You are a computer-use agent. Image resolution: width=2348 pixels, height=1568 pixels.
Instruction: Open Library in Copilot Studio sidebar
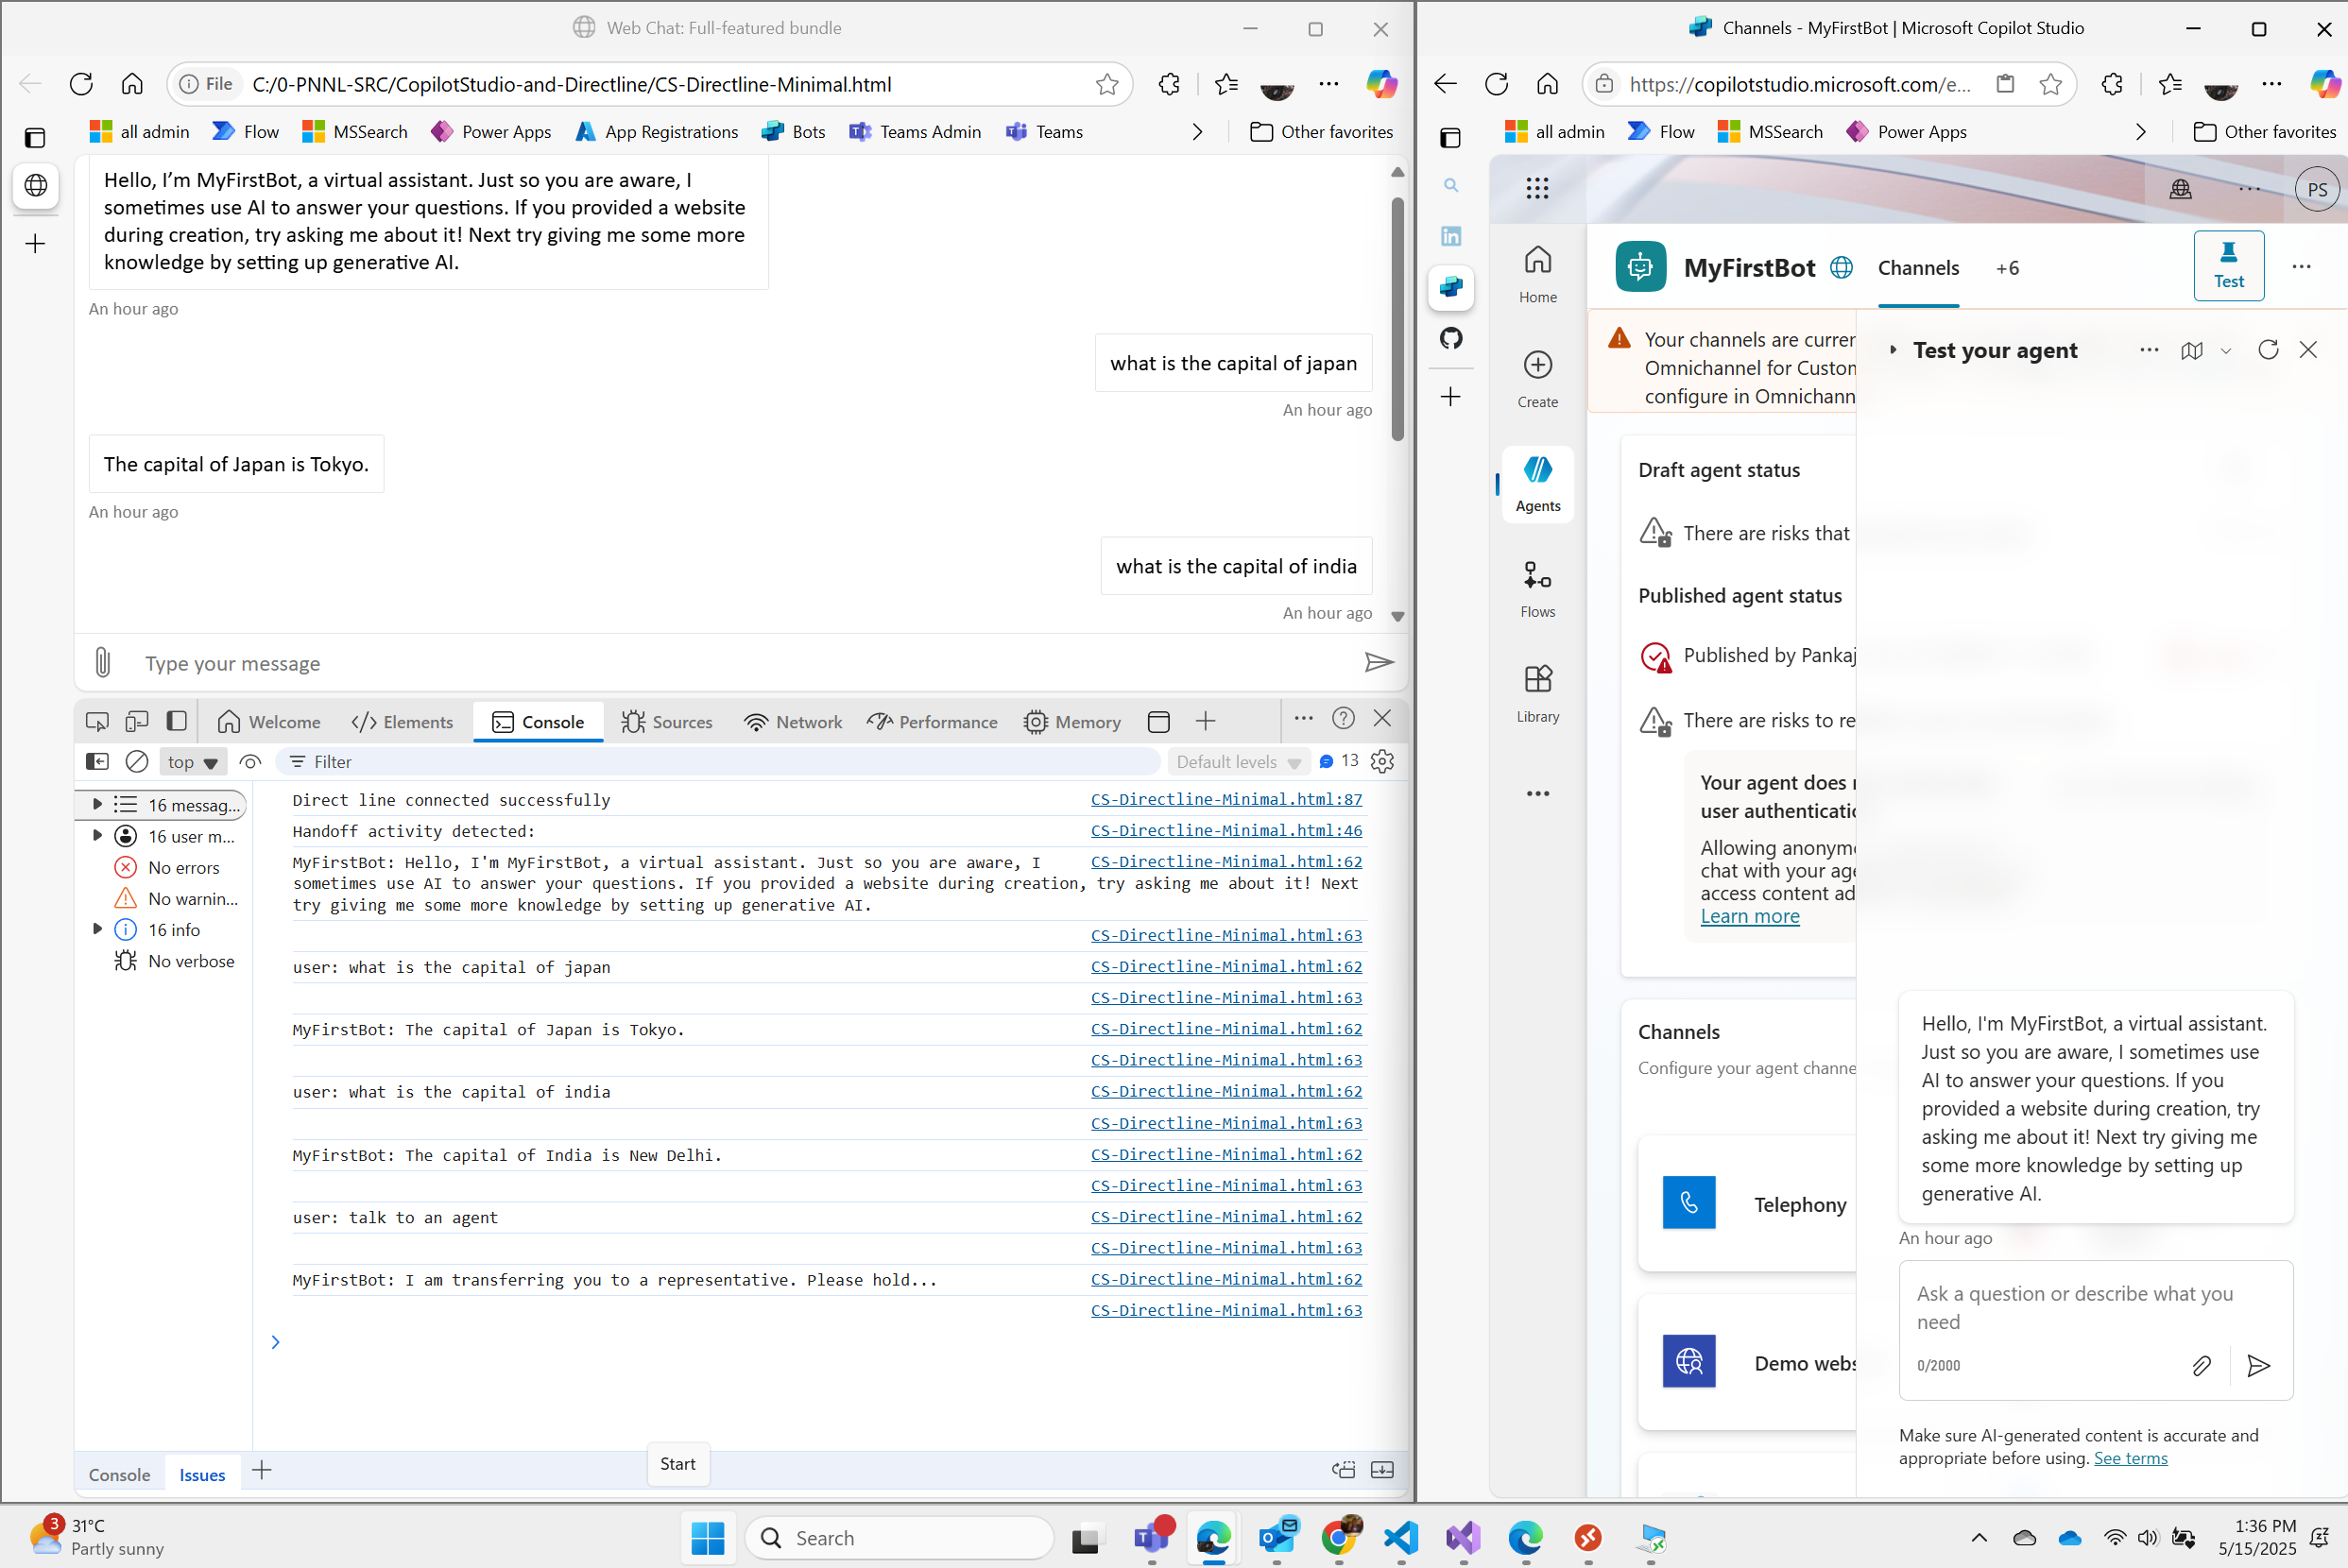point(1537,693)
